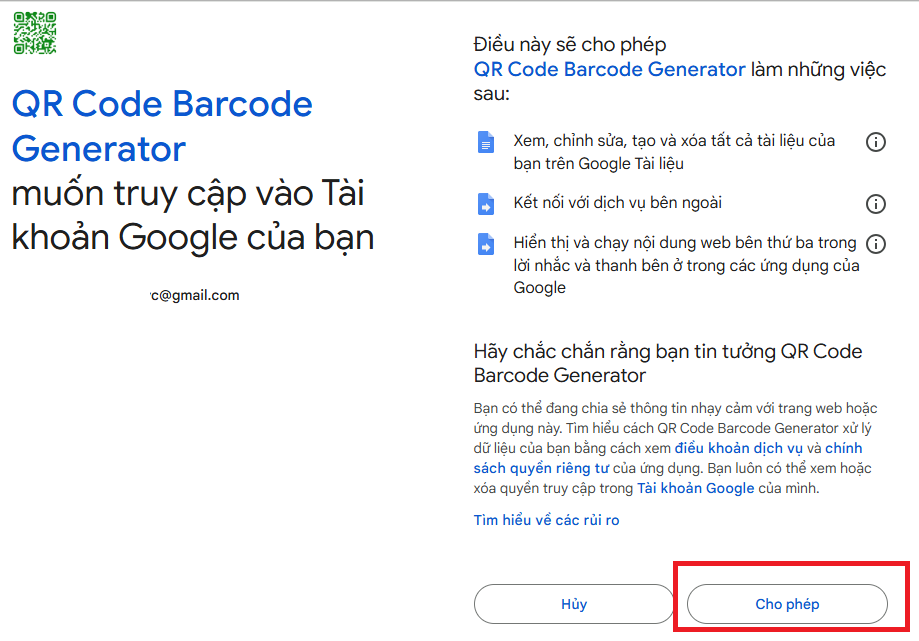The width and height of the screenshot is (919, 641).
Task: Open the QR Code Barcode Generator link on the right
Action: coord(609,69)
